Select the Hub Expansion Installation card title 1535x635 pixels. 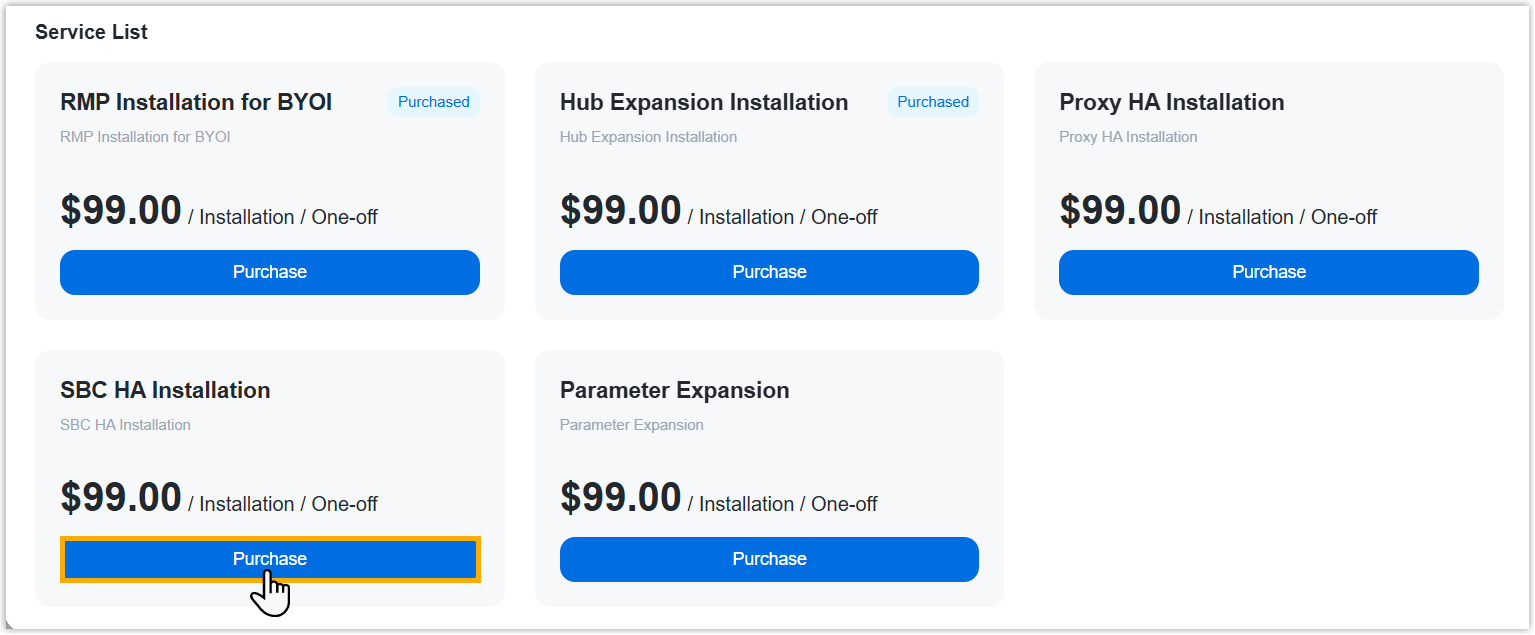704,102
